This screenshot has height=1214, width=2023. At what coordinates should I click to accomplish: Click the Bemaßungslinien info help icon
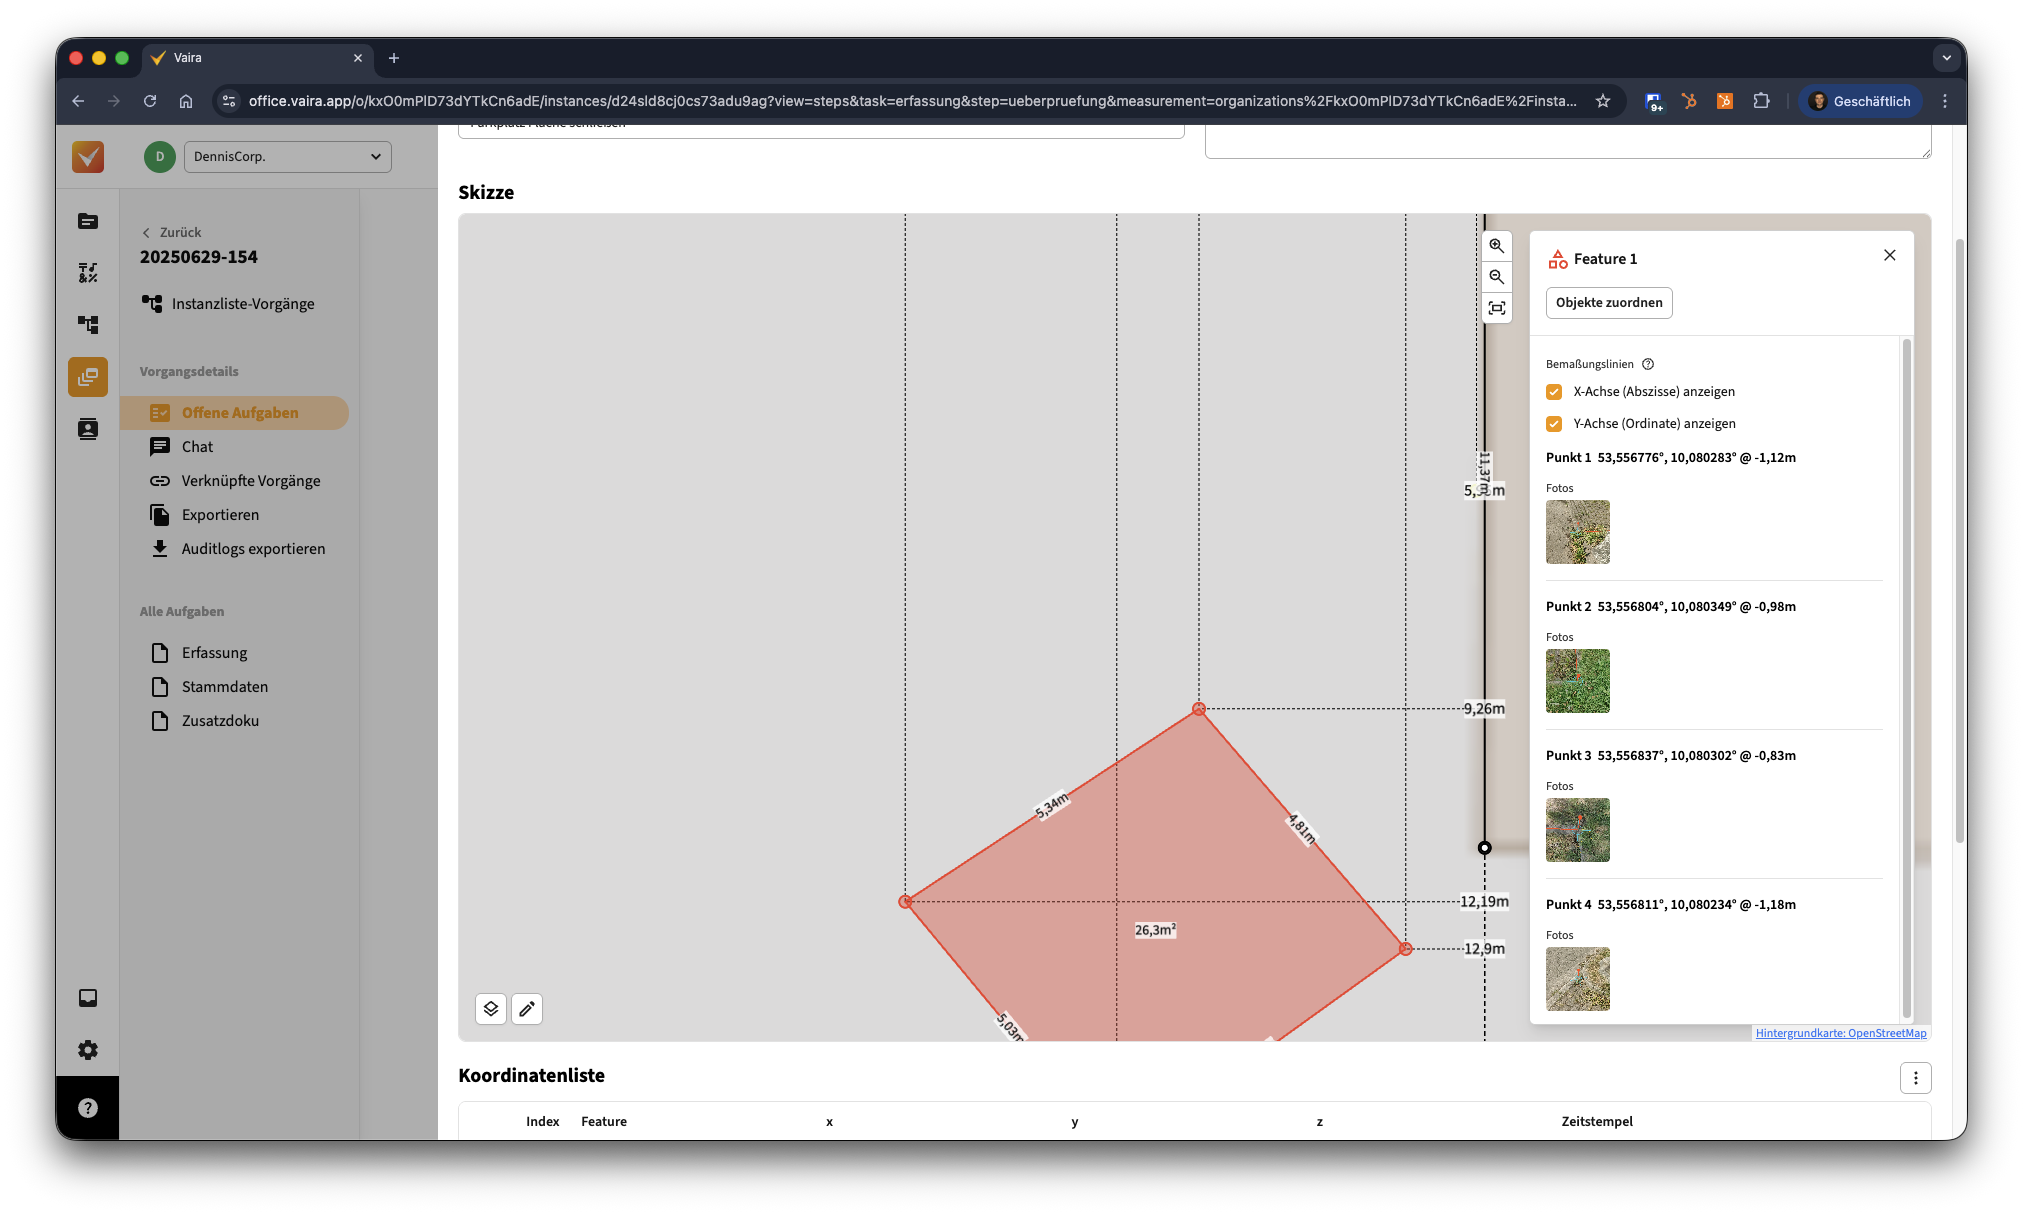pos(1648,364)
